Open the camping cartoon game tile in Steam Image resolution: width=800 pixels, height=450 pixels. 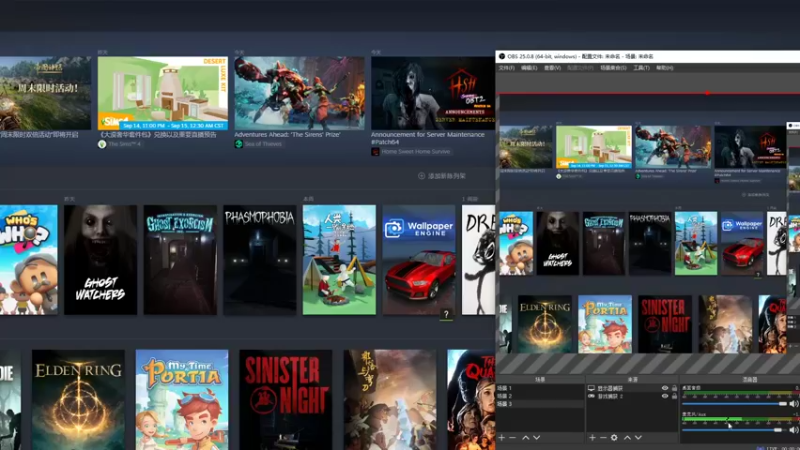click(339, 260)
